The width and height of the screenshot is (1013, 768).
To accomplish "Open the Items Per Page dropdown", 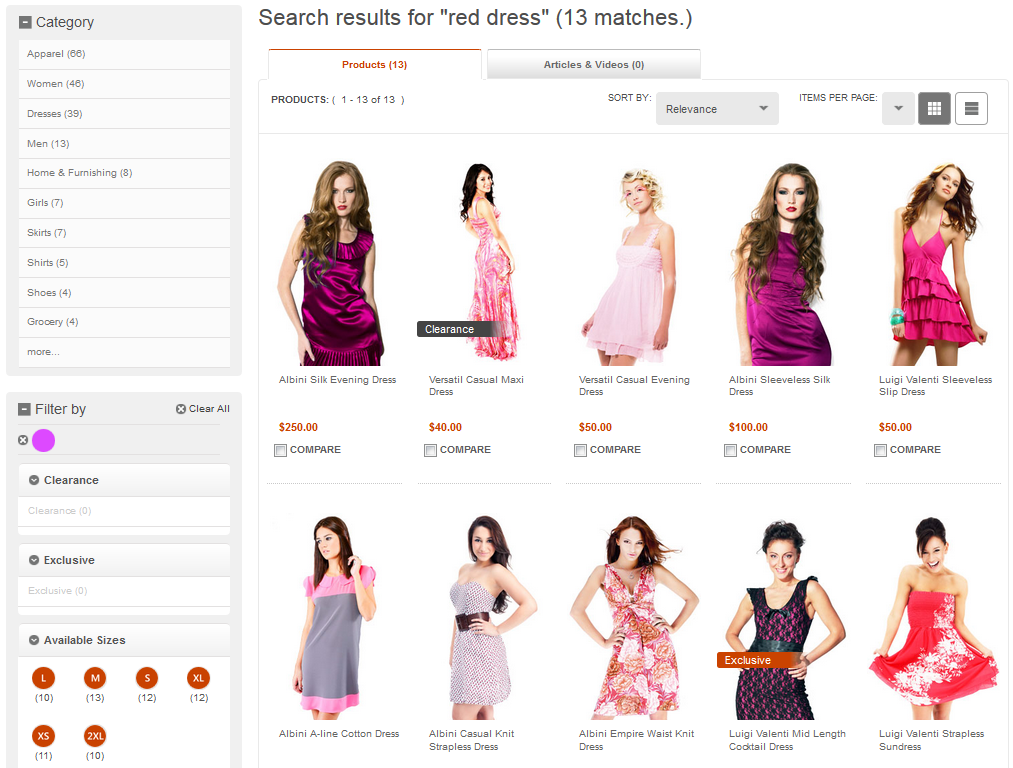I will [x=897, y=108].
